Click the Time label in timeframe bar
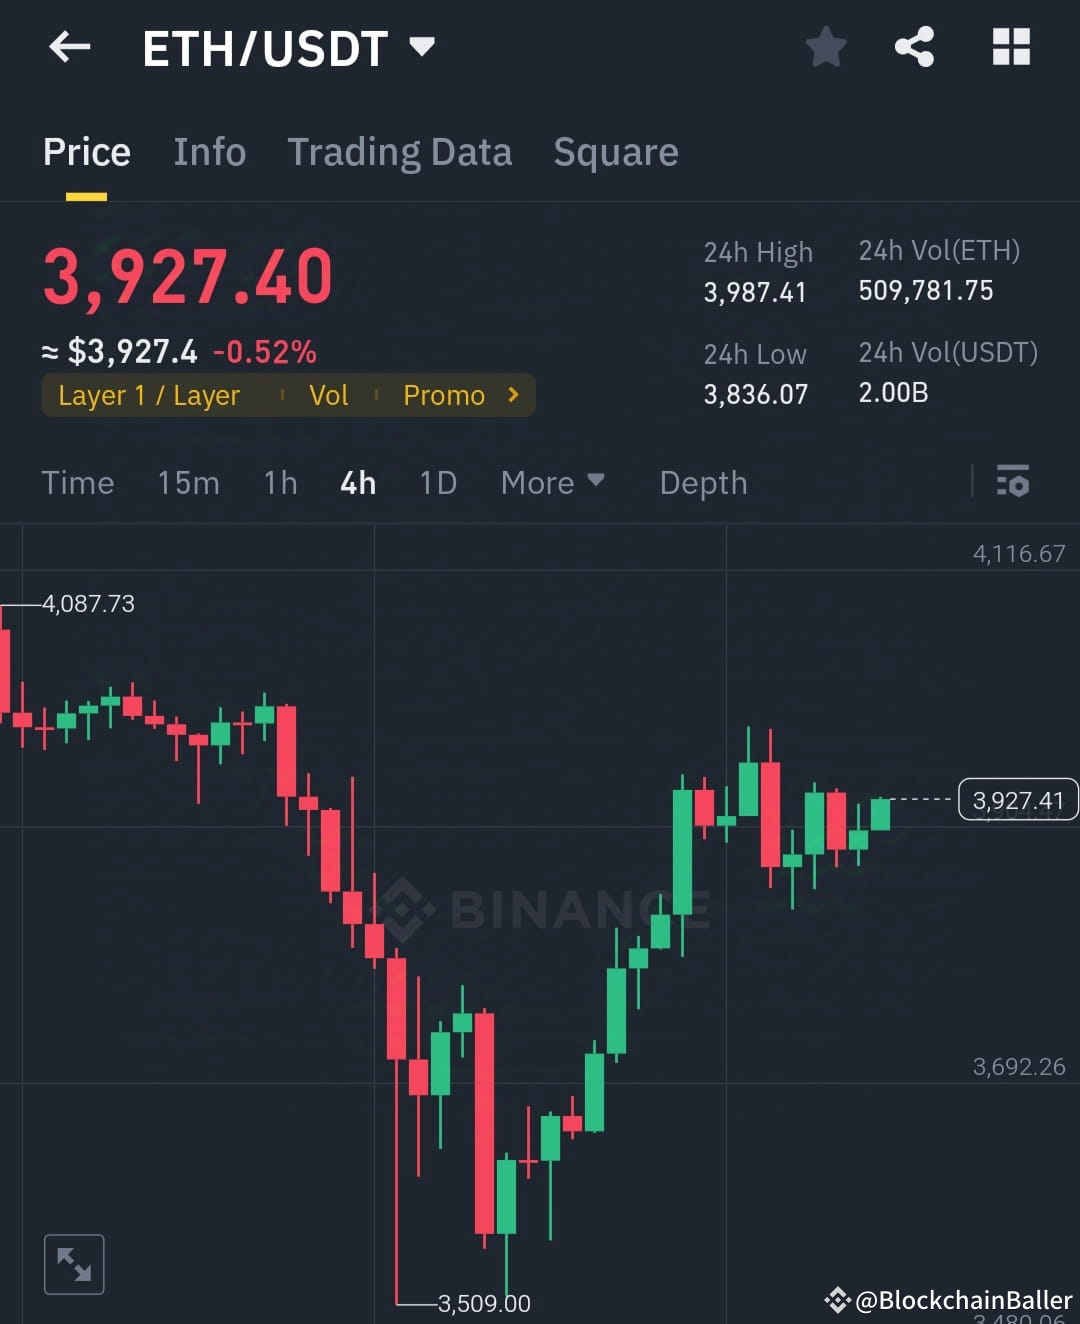The width and height of the screenshot is (1080, 1324). tap(77, 483)
